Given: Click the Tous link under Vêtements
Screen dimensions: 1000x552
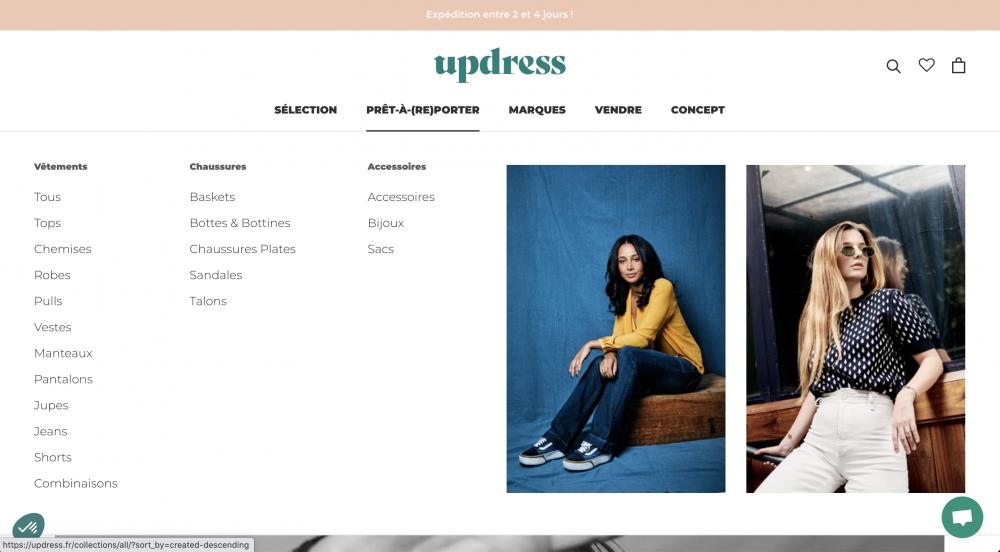Looking at the screenshot, I should point(47,197).
